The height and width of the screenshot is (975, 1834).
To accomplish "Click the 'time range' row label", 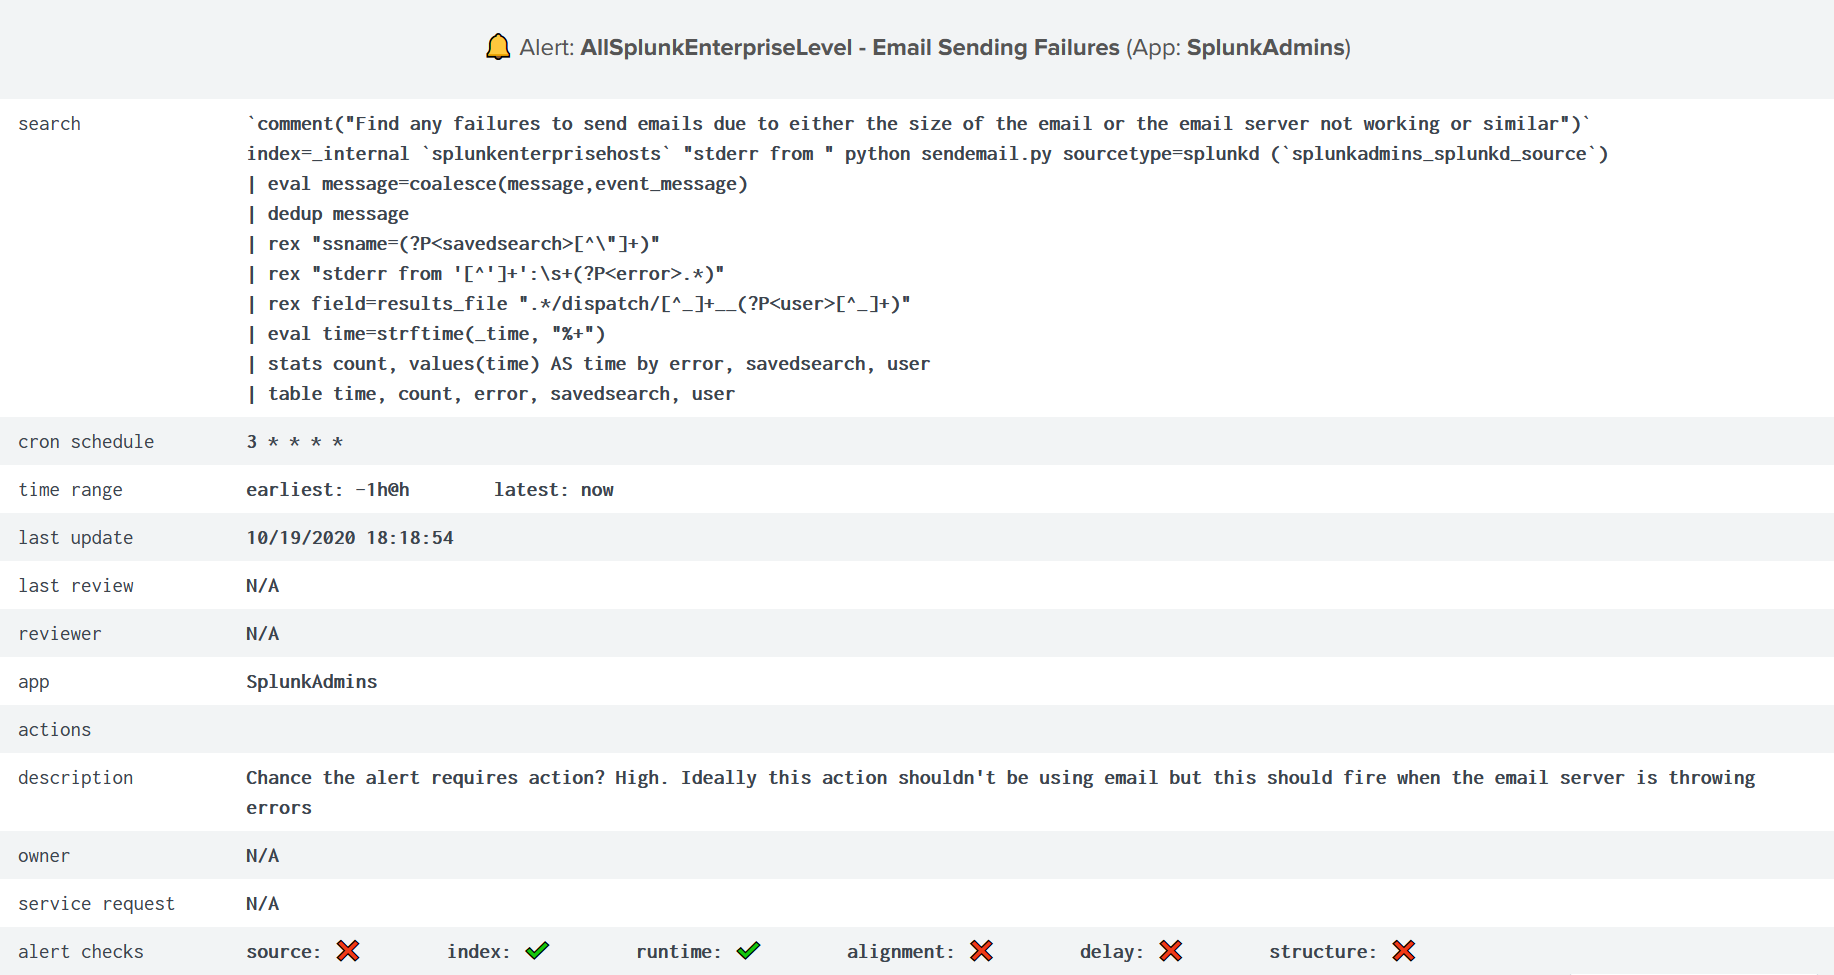I will click(70, 490).
